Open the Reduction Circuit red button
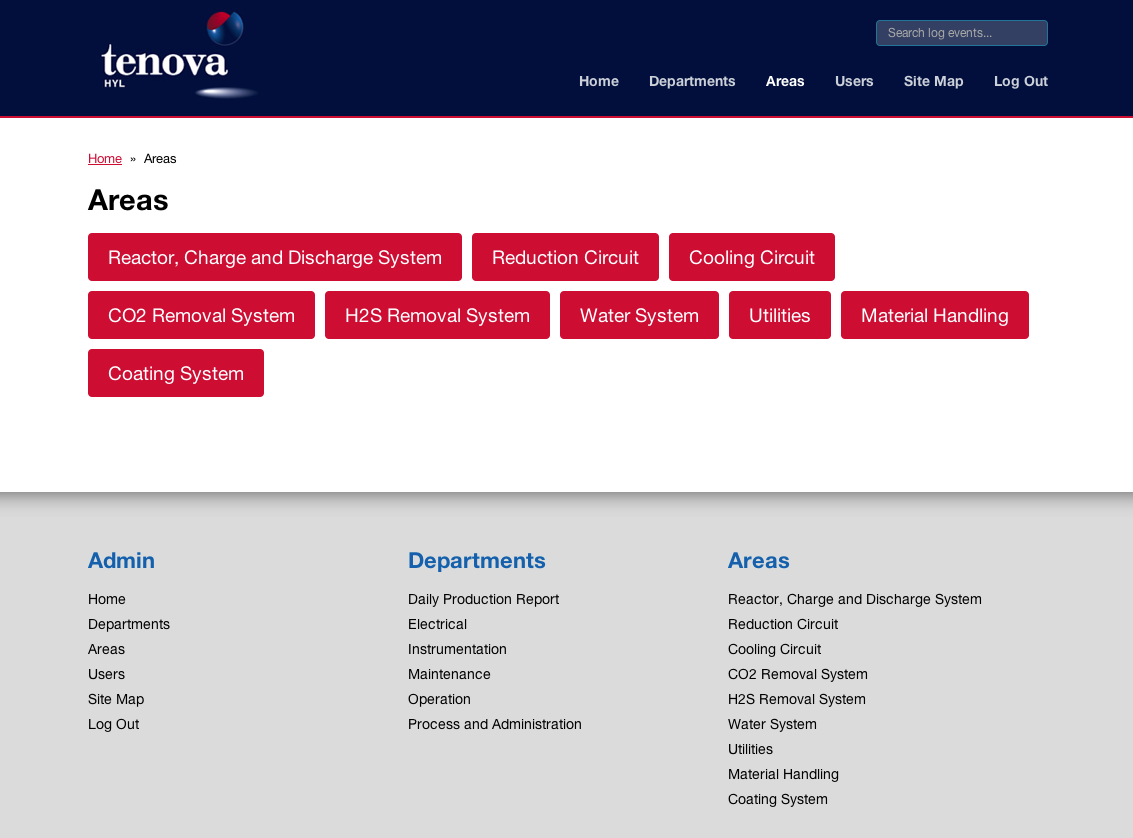 [x=565, y=257]
